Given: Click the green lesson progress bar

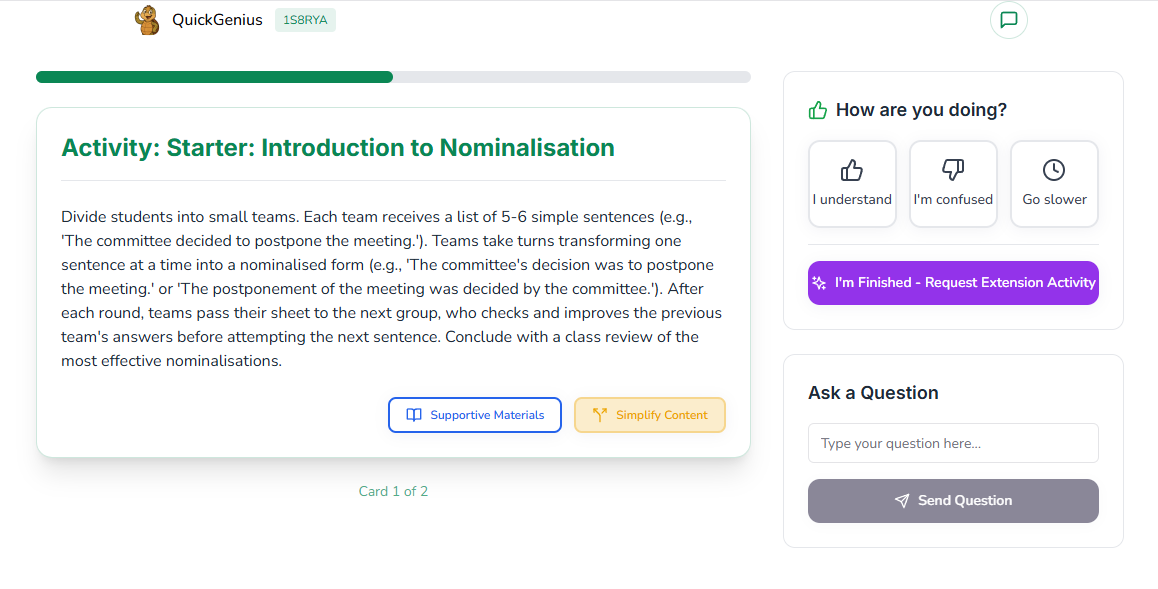Looking at the screenshot, I should tap(393, 77).
